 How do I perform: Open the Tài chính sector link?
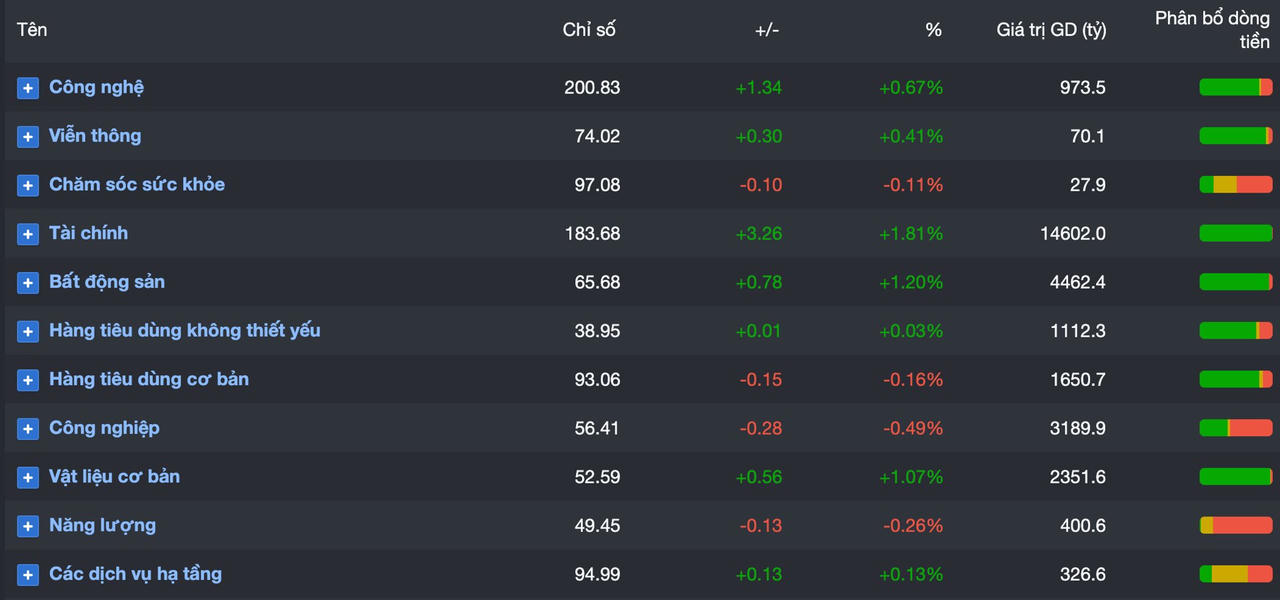coord(88,233)
